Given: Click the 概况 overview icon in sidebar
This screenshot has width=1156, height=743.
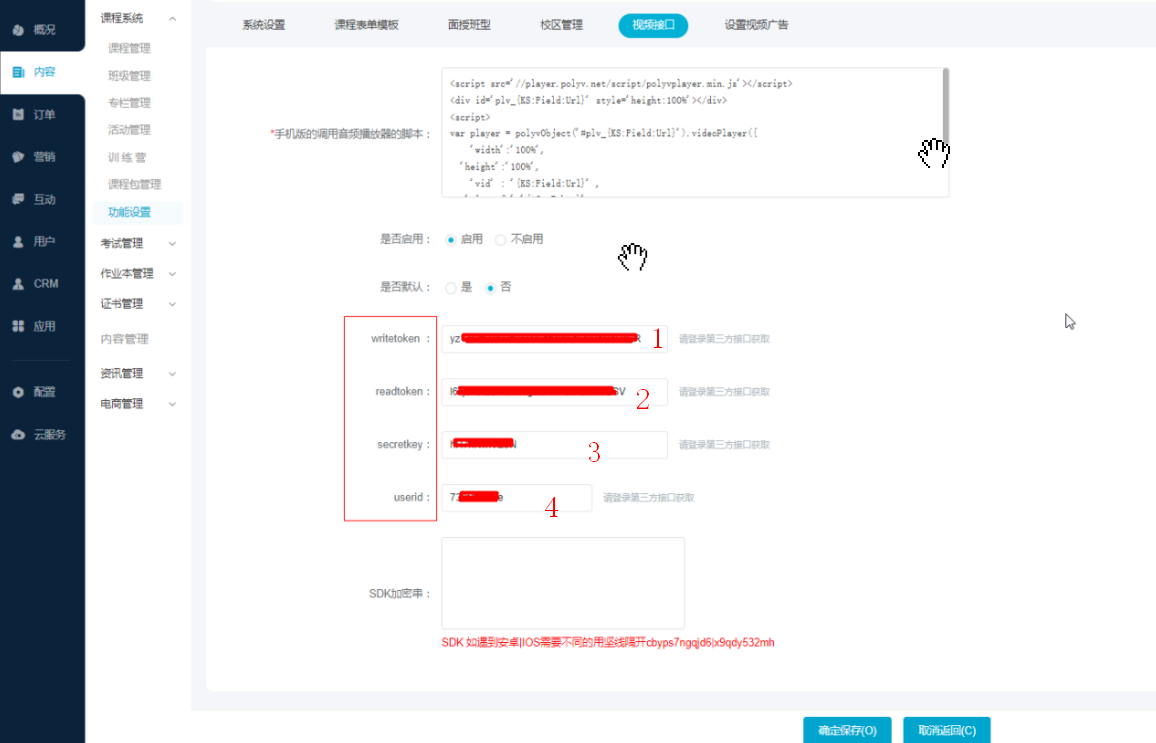Looking at the screenshot, I should pyautogui.click(x=18, y=30).
